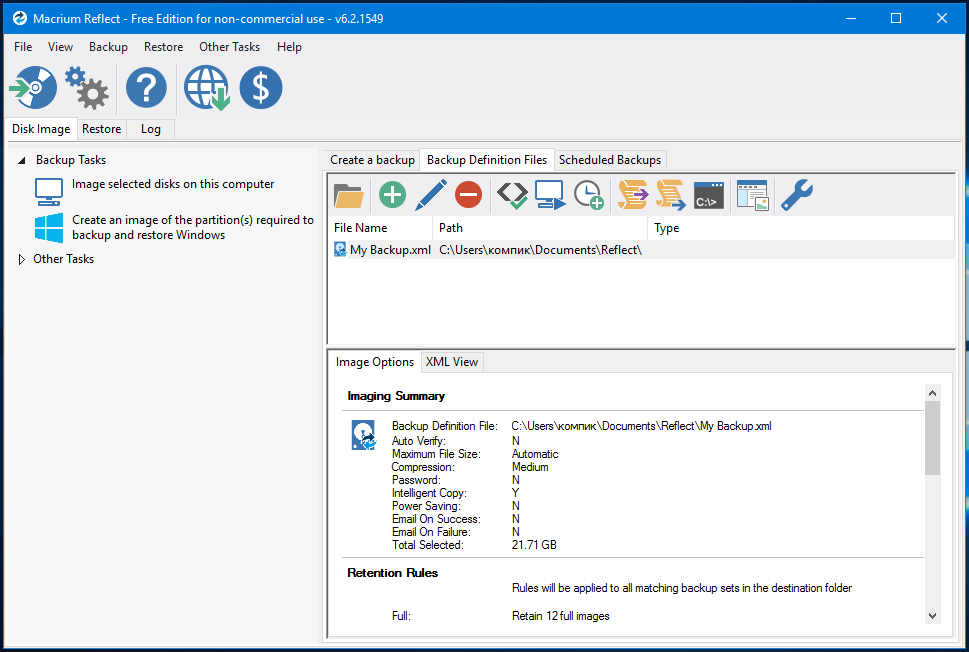Add a new definition with green plus icon

pos(392,195)
